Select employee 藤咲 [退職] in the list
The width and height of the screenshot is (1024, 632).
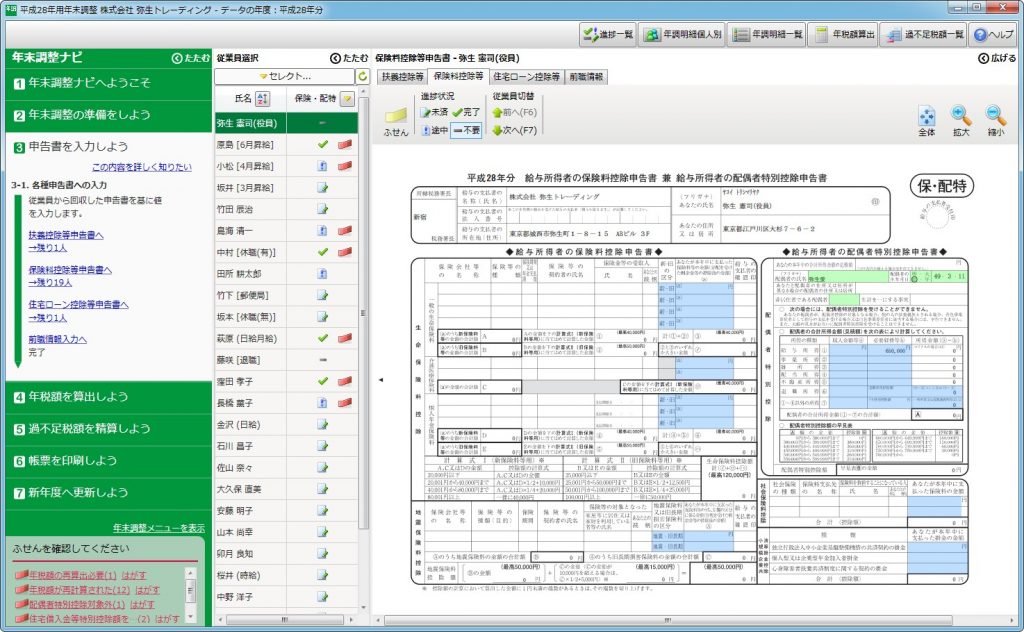click(287, 360)
